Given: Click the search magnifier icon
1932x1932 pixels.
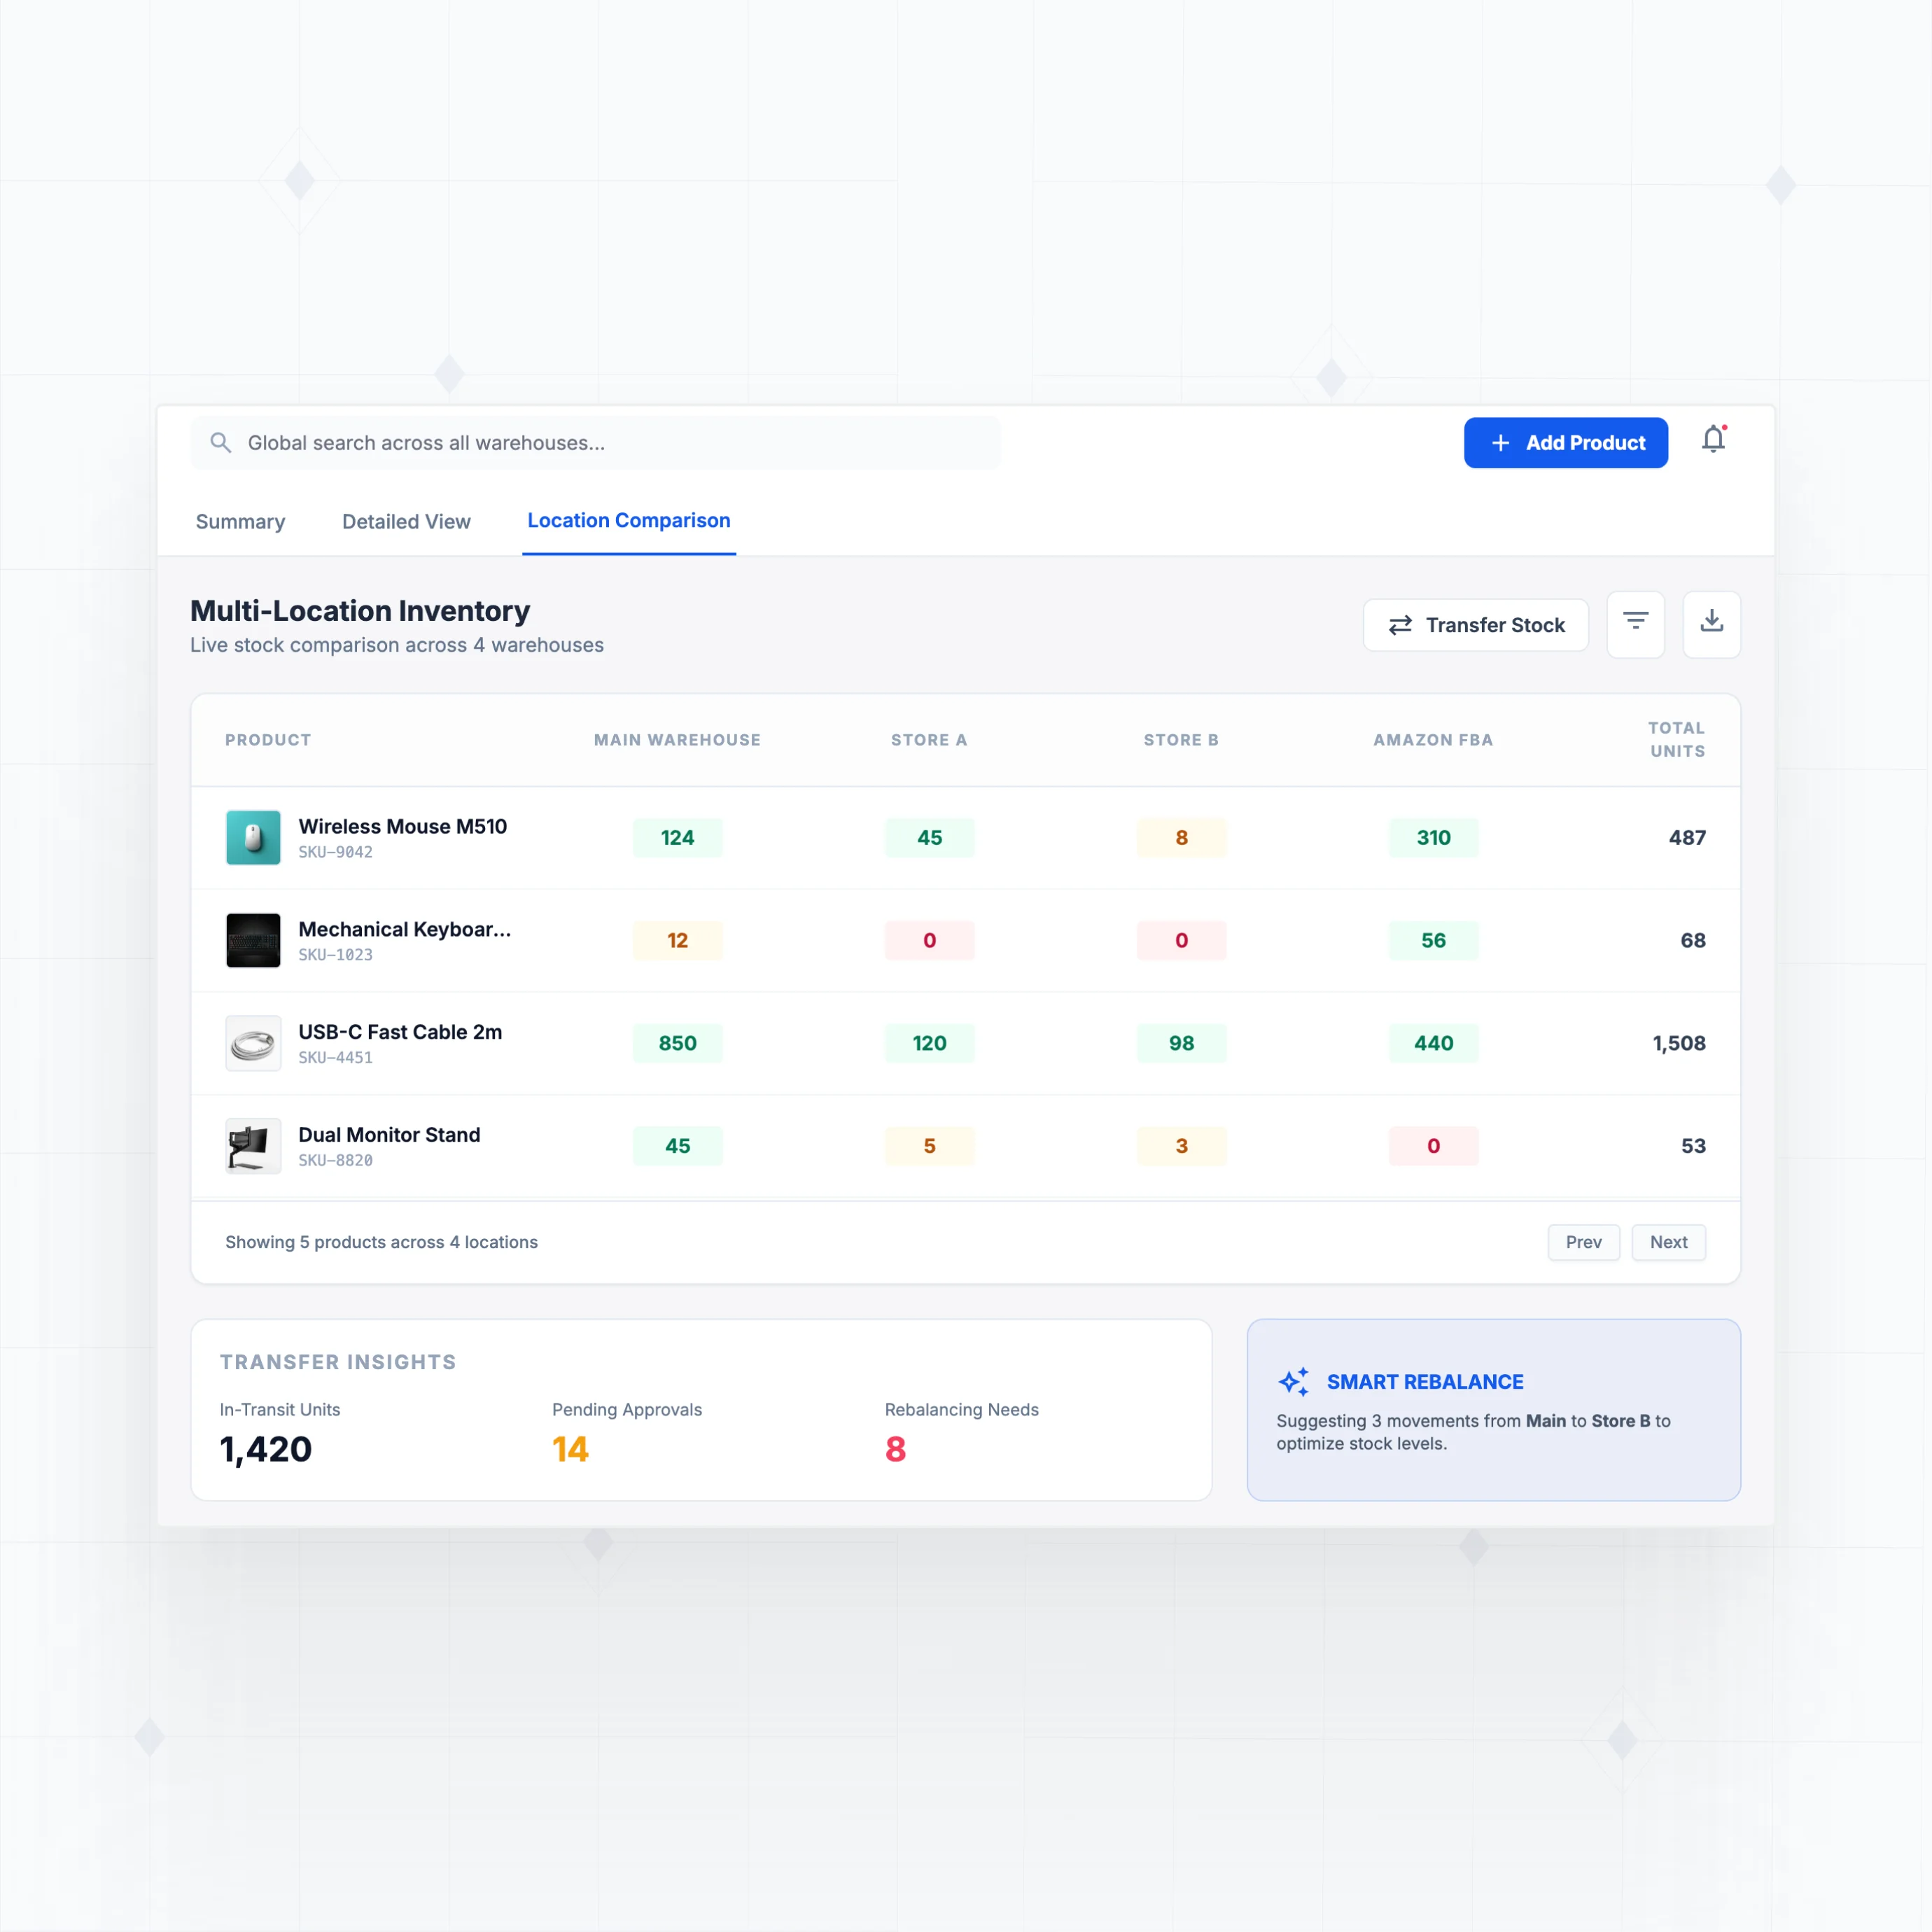Looking at the screenshot, I should click(221, 442).
